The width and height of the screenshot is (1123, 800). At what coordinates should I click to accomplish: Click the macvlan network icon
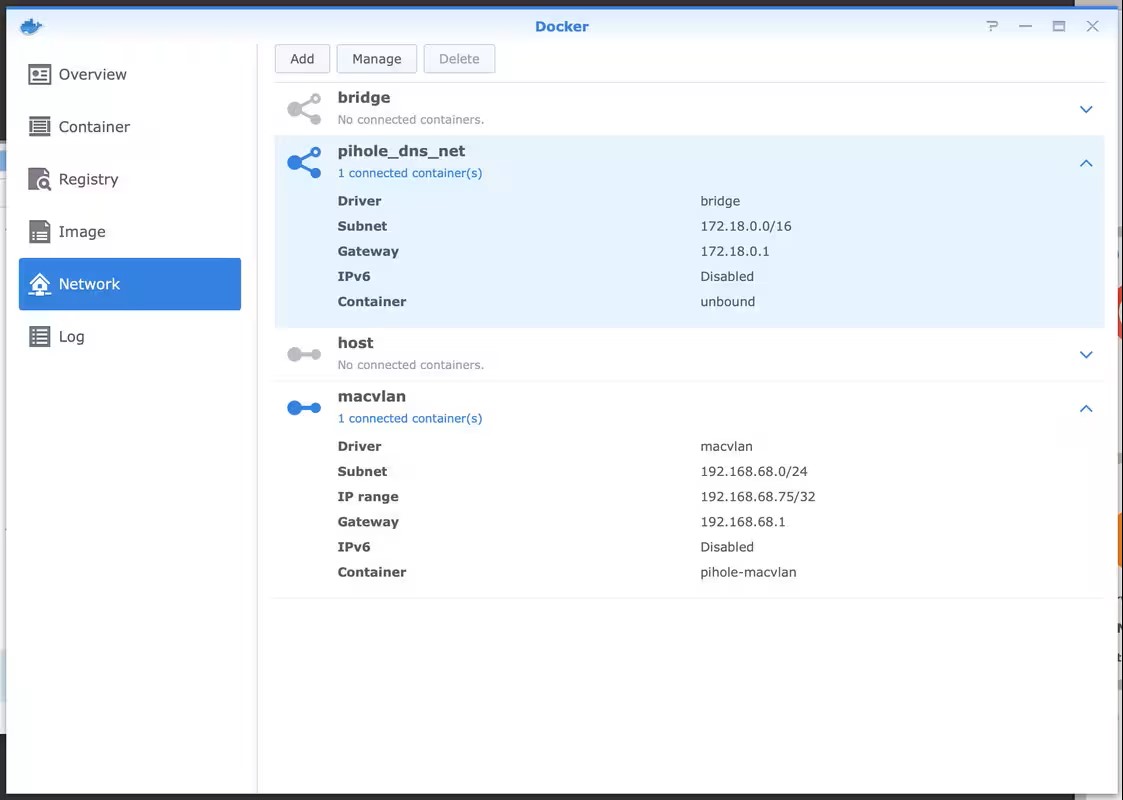point(304,408)
